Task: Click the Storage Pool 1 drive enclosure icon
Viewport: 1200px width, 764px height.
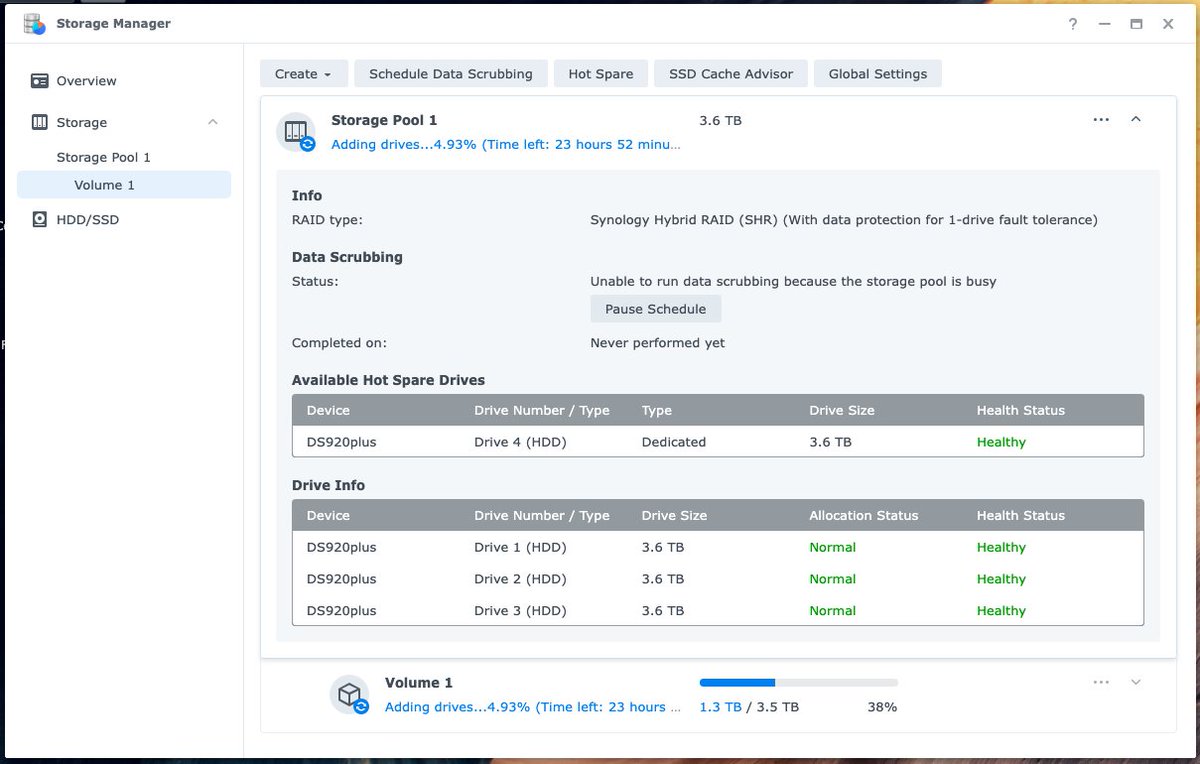Action: pos(294,131)
